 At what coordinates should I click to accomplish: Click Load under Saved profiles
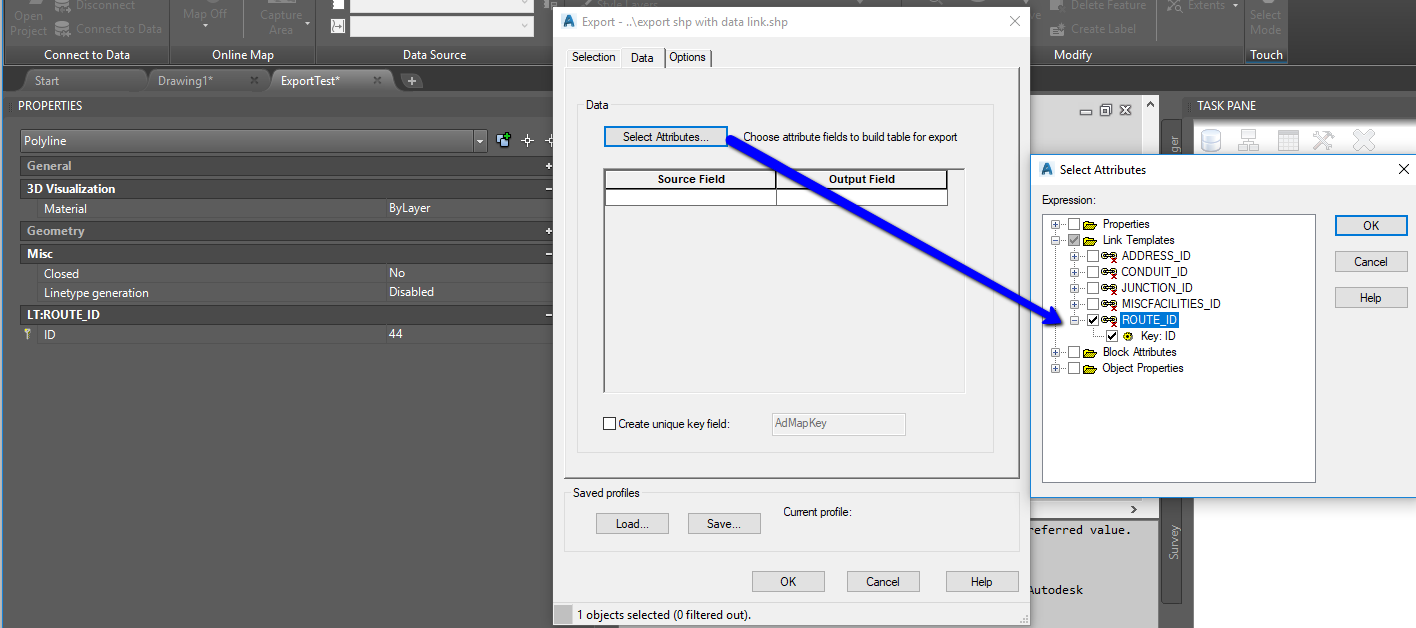tap(632, 523)
